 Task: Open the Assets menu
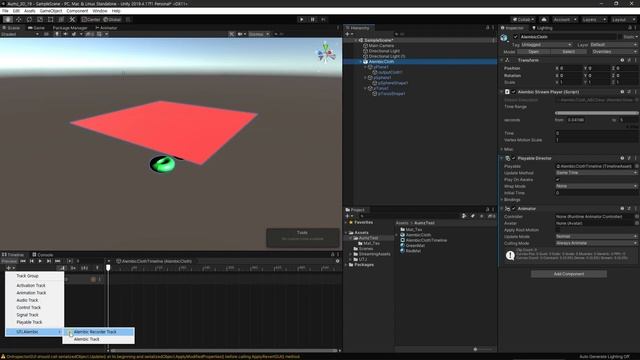[x=29, y=11]
